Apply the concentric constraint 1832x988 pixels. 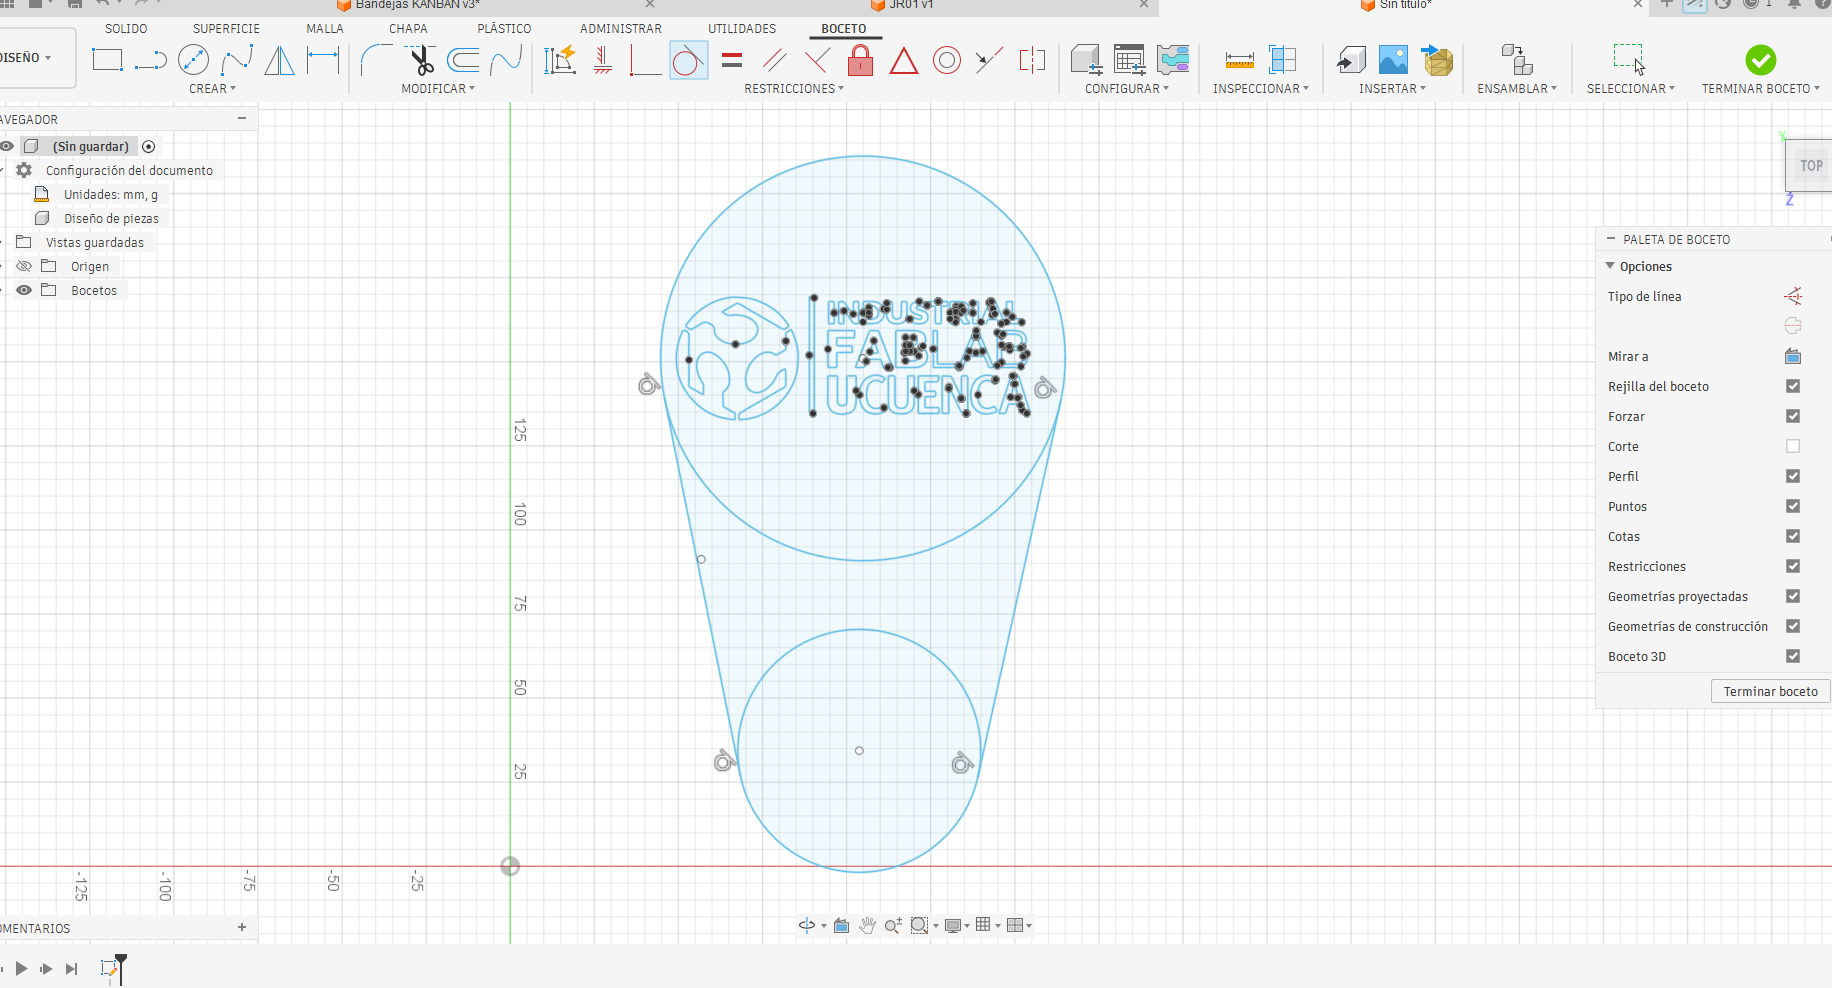946,60
